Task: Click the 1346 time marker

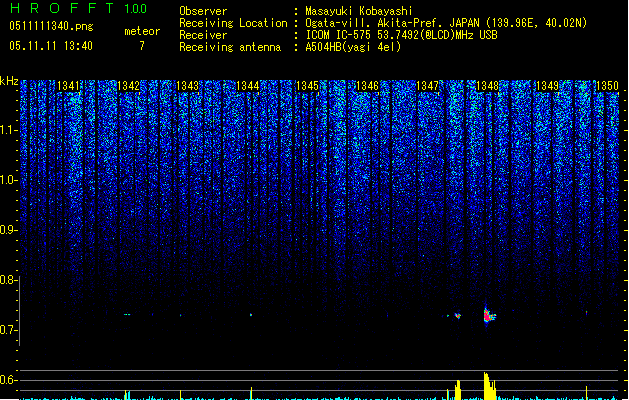Action: coord(367,86)
